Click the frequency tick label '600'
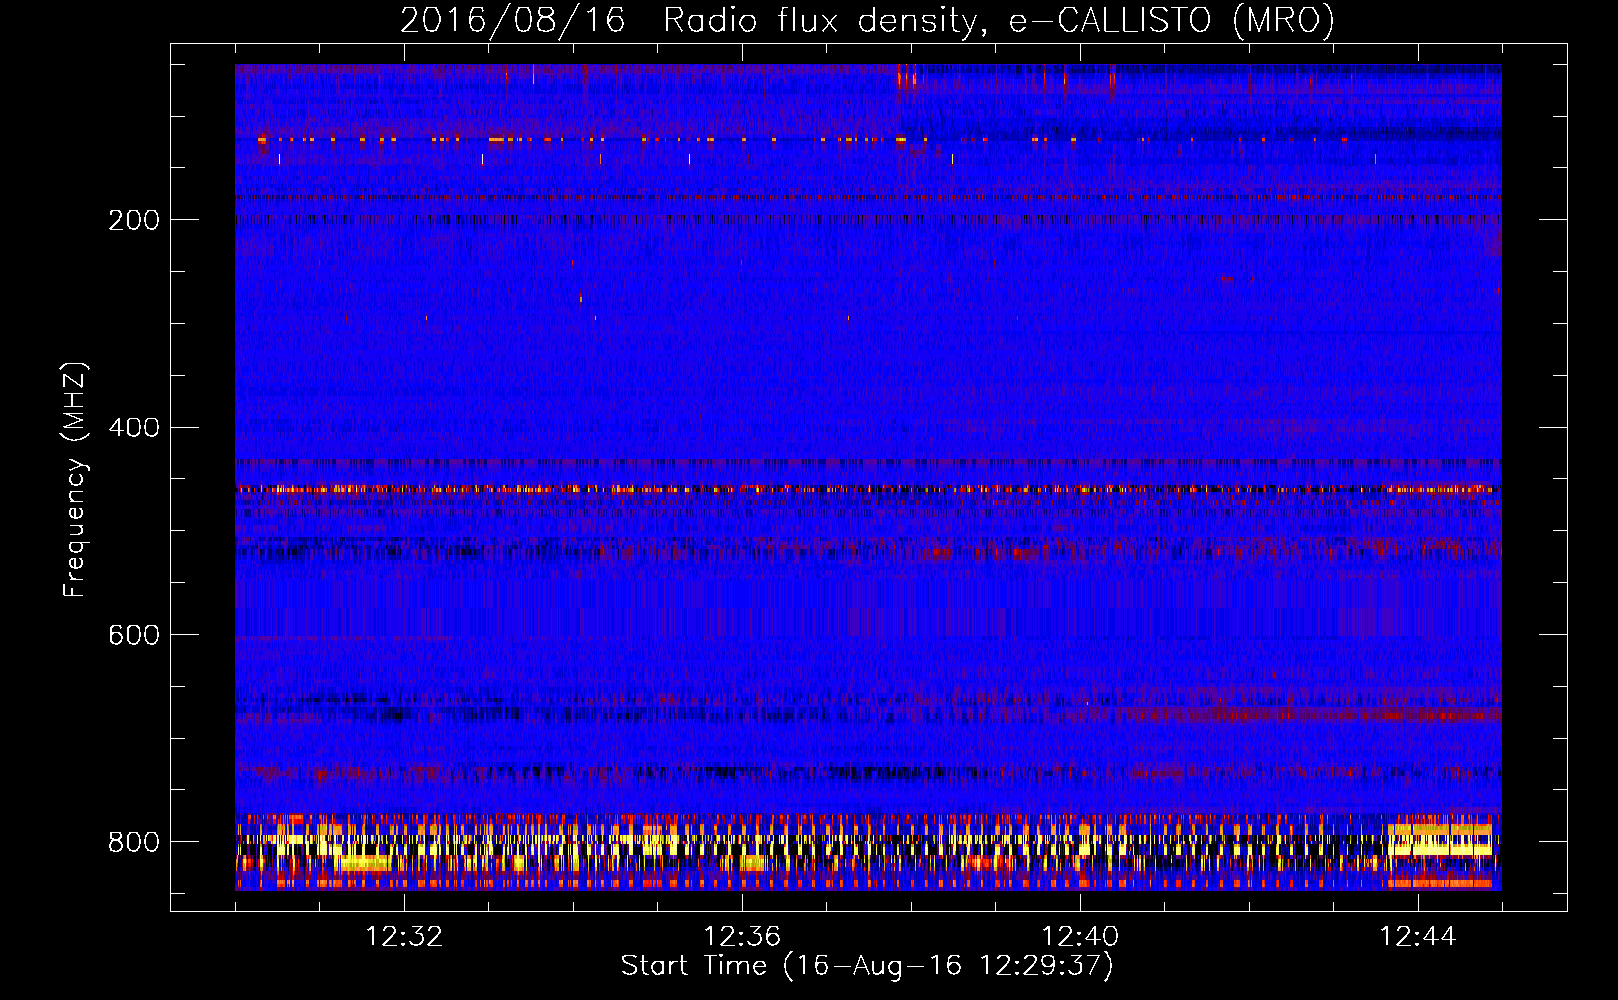Screen dimensions: 1618x1000 tap(134, 636)
